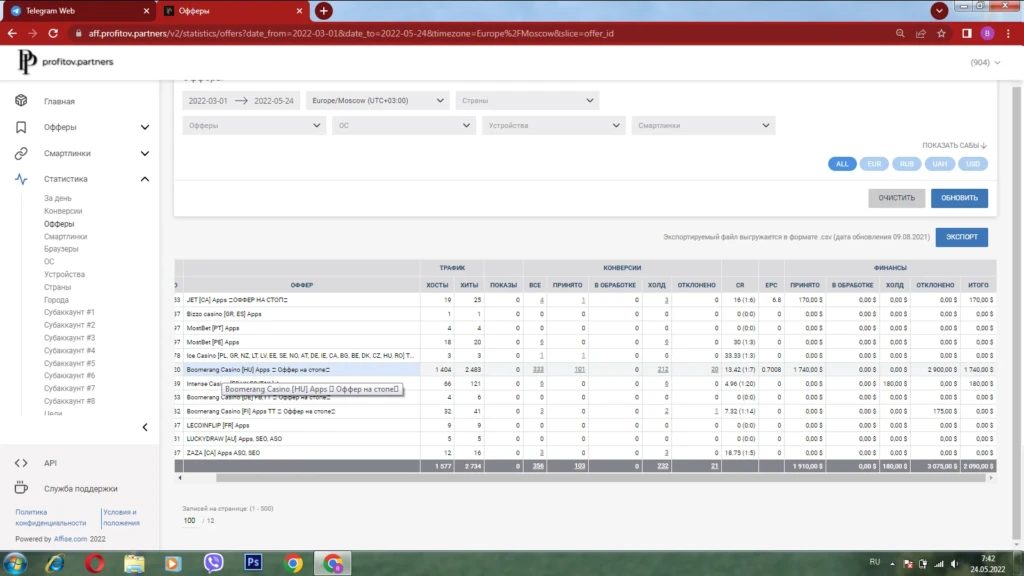Close the Офферы browser tab

(299, 11)
